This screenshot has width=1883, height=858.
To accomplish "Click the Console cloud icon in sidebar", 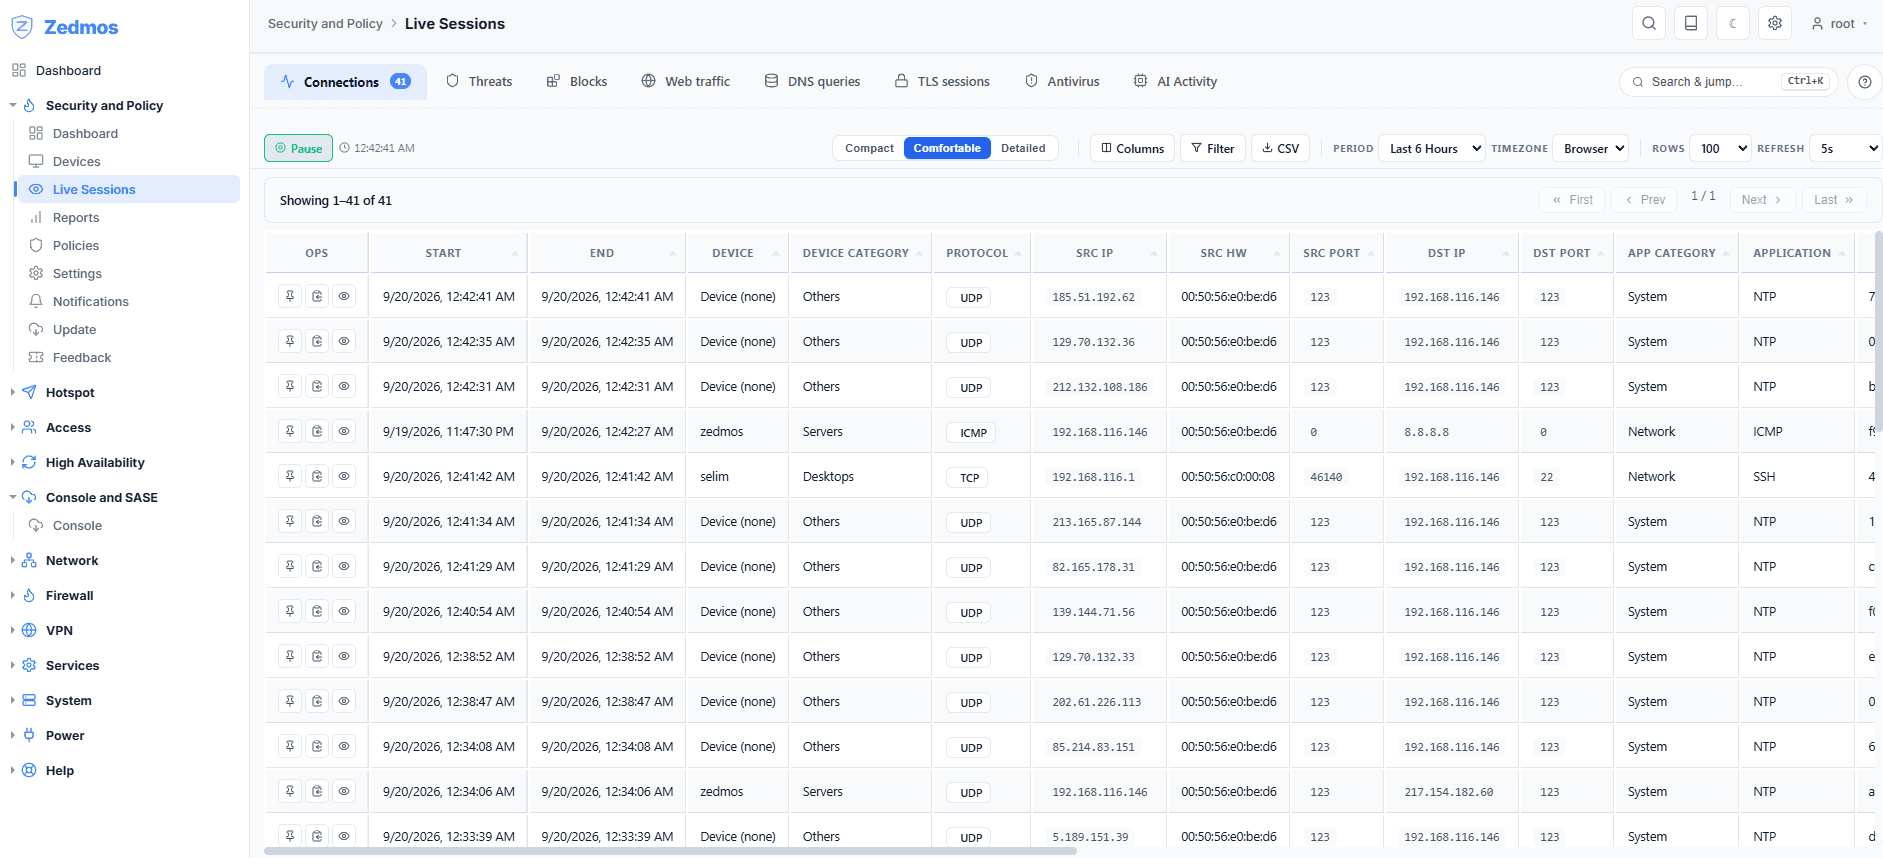I will click(x=36, y=525).
